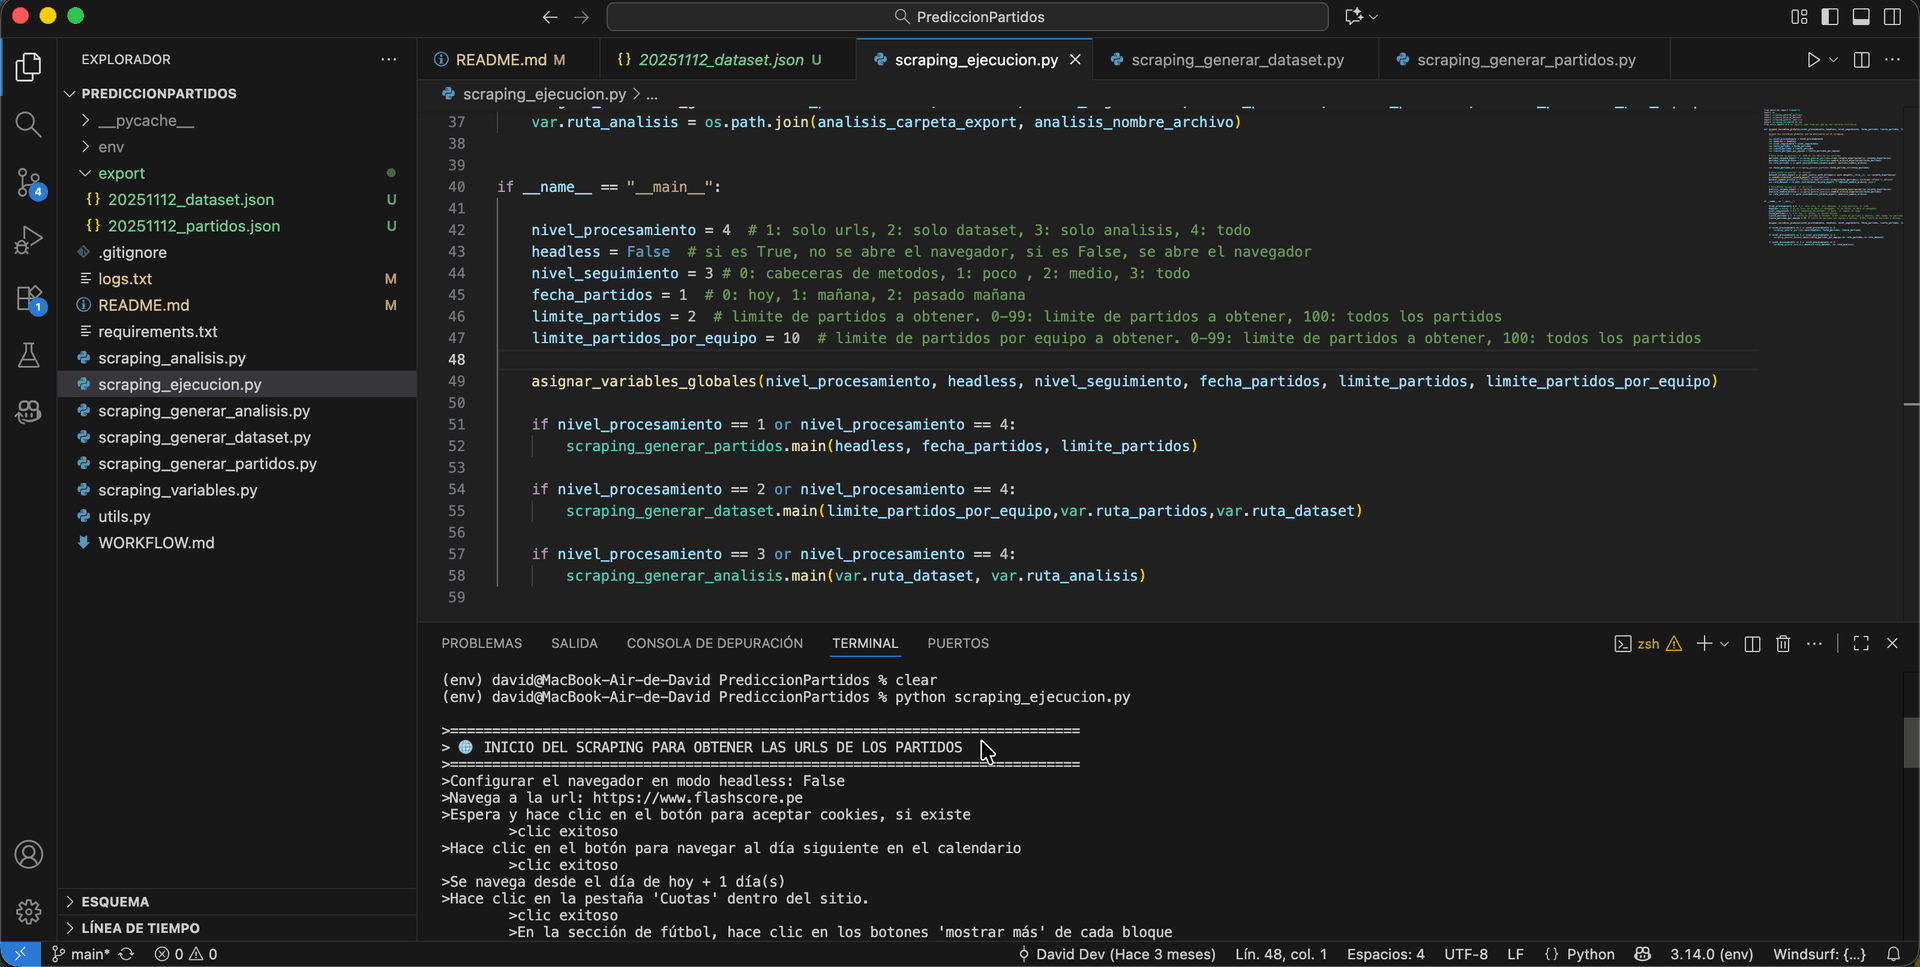Image resolution: width=1920 pixels, height=967 pixels.
Task: Switch to the PROBLEMAS panel tab
Action: 481,644
